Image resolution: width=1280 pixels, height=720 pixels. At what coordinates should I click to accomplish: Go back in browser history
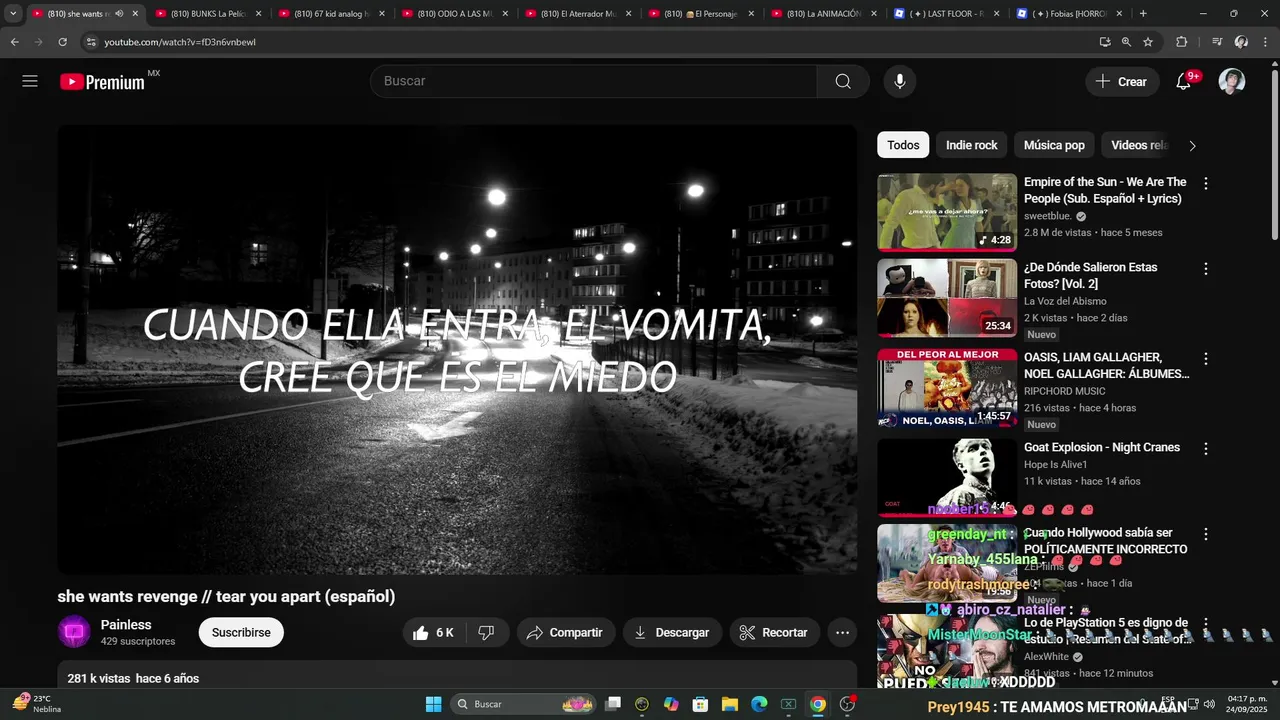click(x=14, y=42)
